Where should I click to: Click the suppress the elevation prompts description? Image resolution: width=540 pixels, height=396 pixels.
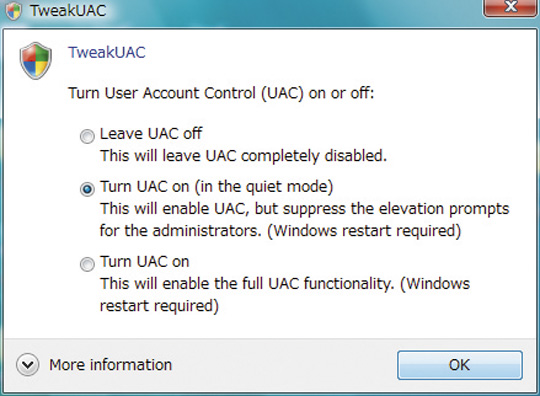coord(304,209)
